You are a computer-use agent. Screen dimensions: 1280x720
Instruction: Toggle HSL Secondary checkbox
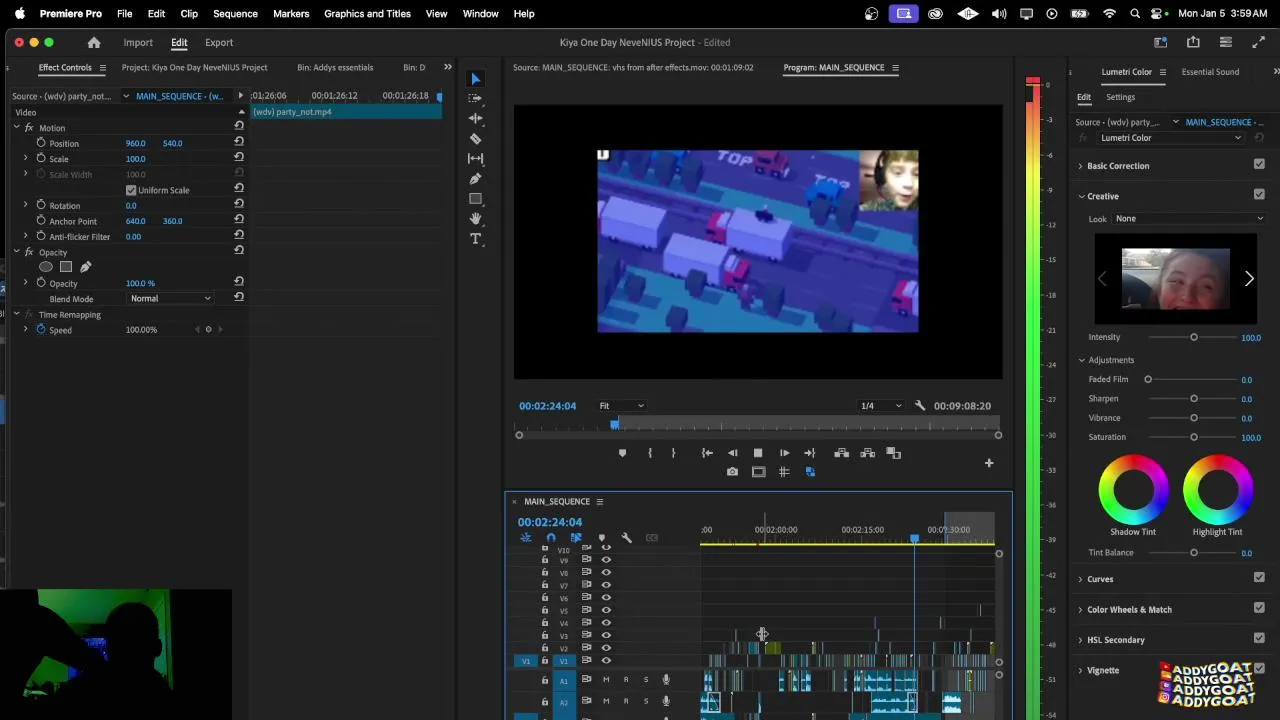click(1259, 639)
